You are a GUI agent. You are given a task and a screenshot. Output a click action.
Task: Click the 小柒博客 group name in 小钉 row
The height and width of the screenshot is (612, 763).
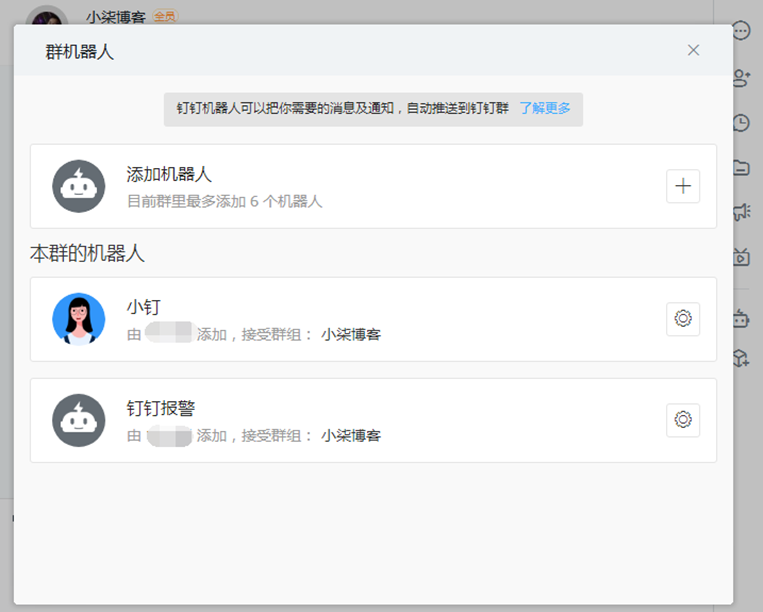point(350,335)
